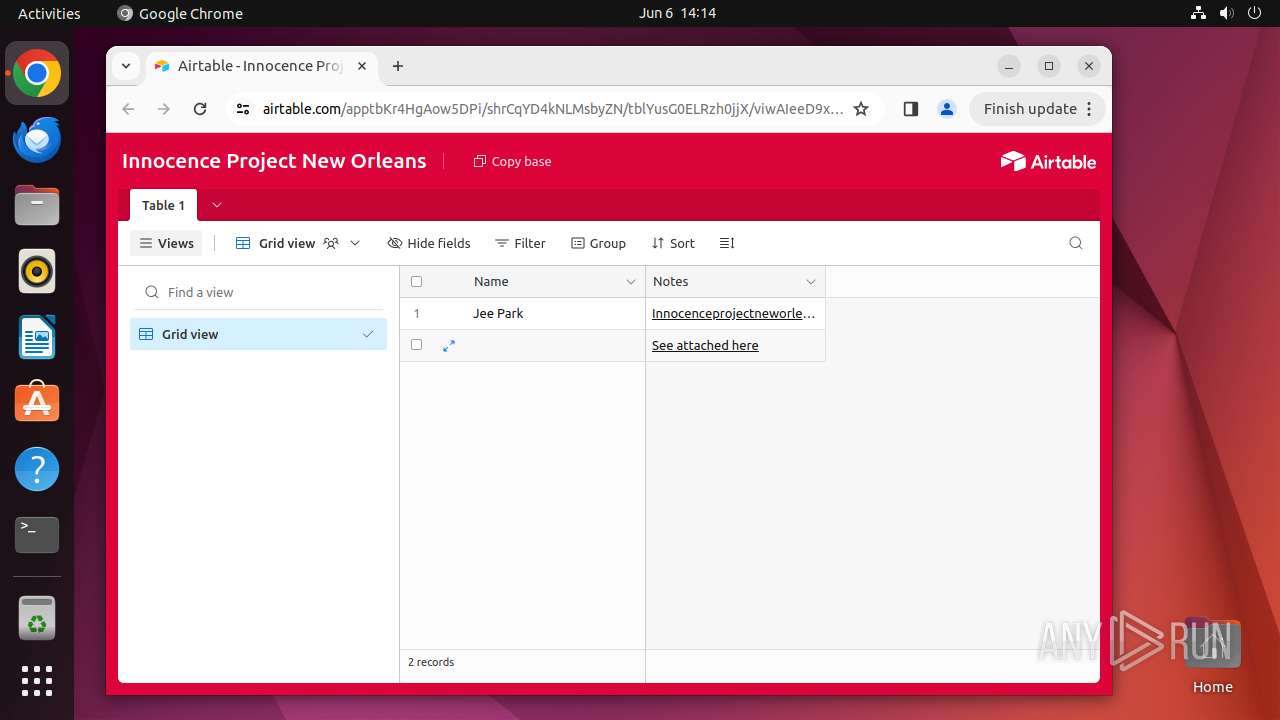Toggle the Views sidebar button
1280x720 pixels.
pos(166,243)
